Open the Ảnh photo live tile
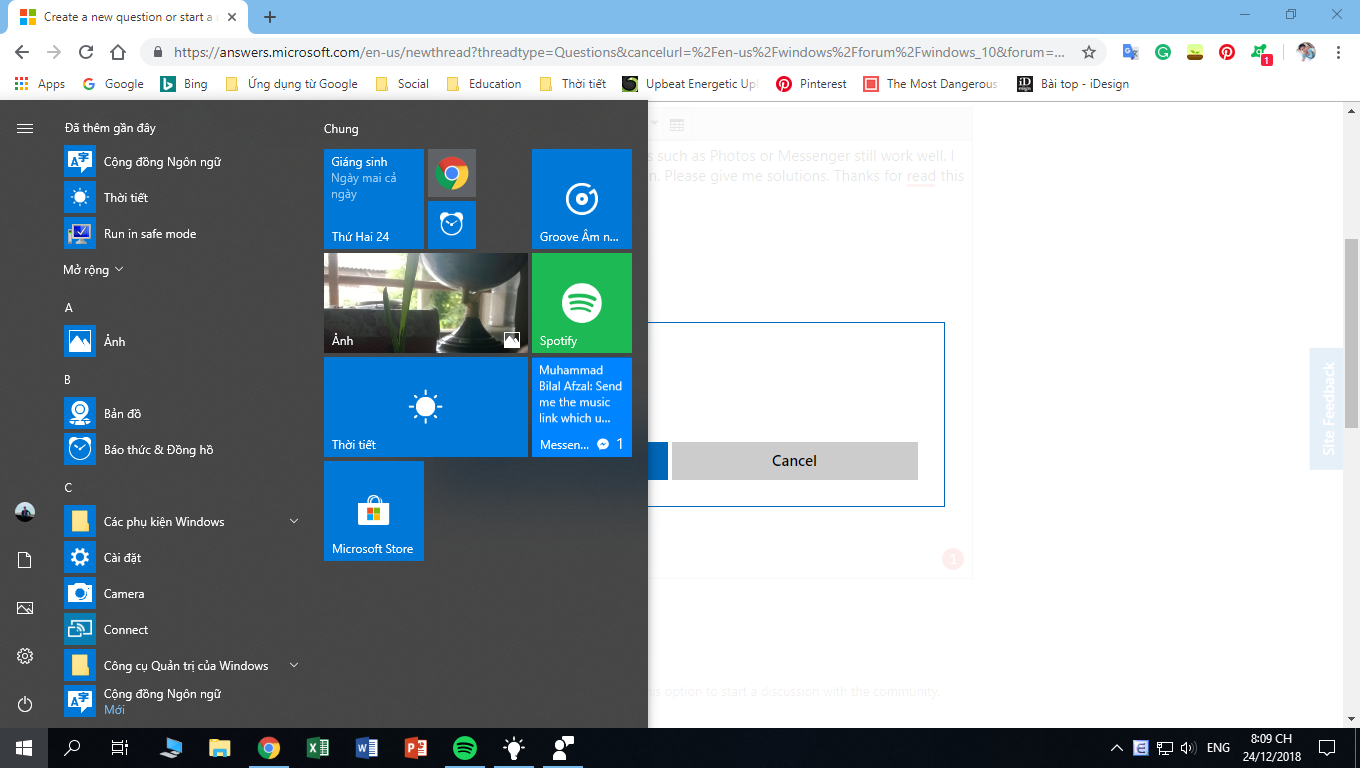1360x768 pixels. click(426, 303)
